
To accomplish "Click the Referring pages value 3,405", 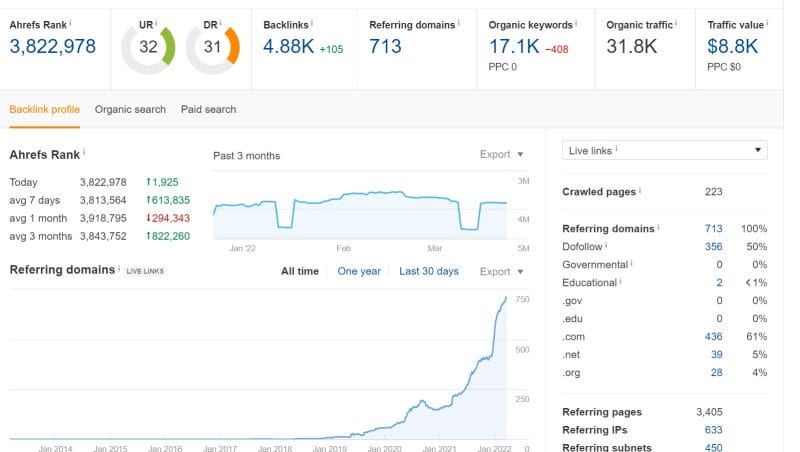I will click(x=709, y=412).
